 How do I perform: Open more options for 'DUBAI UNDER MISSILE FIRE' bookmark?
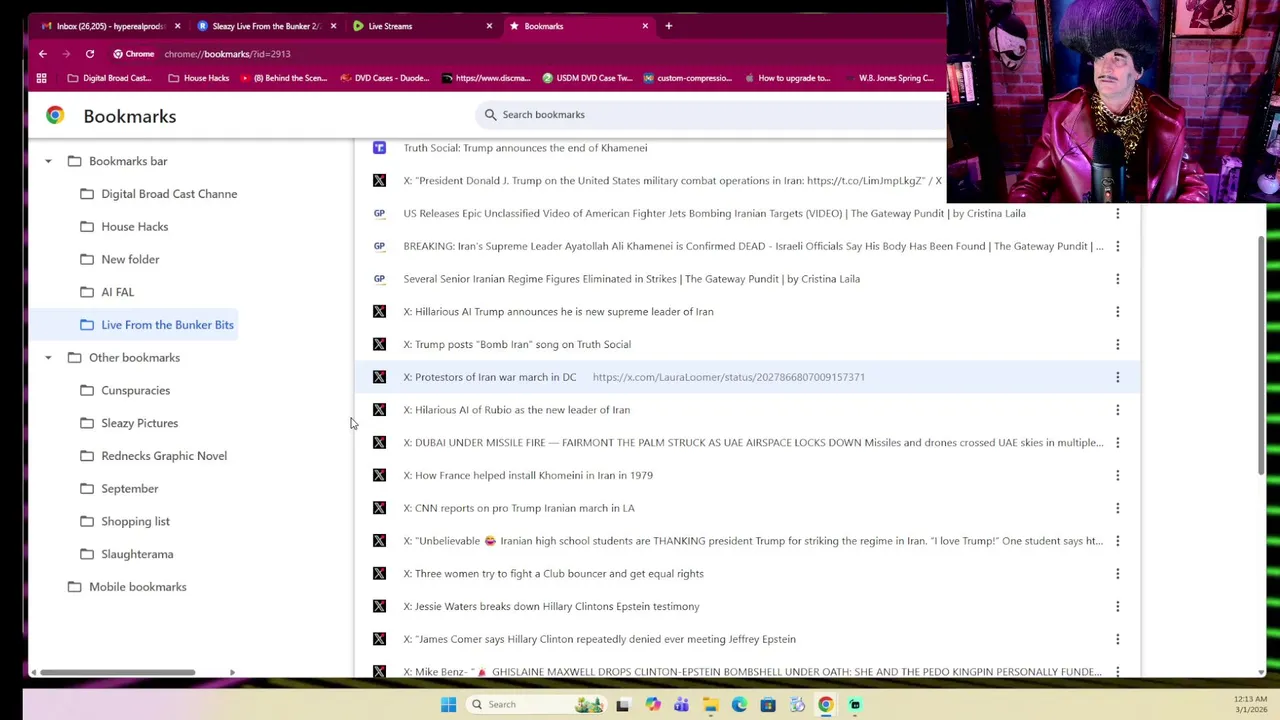(x=1117, y=443)
